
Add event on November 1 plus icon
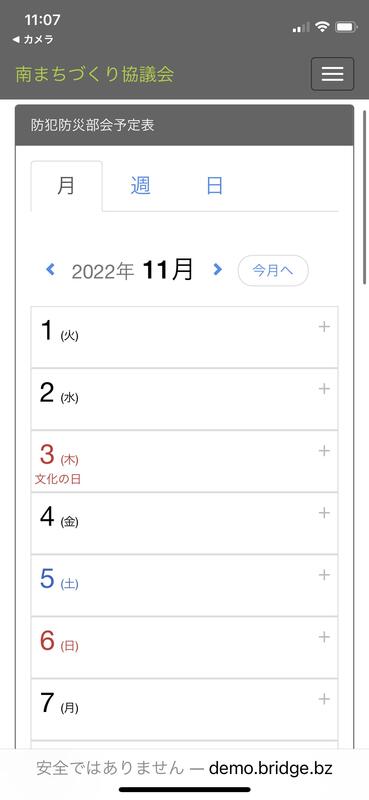324,327
